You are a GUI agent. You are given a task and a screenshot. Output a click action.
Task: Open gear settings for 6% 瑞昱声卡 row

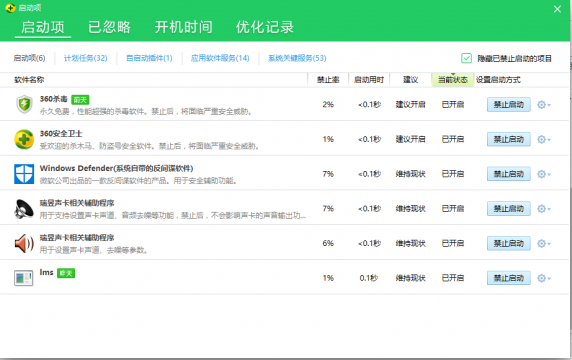point(544,243)
